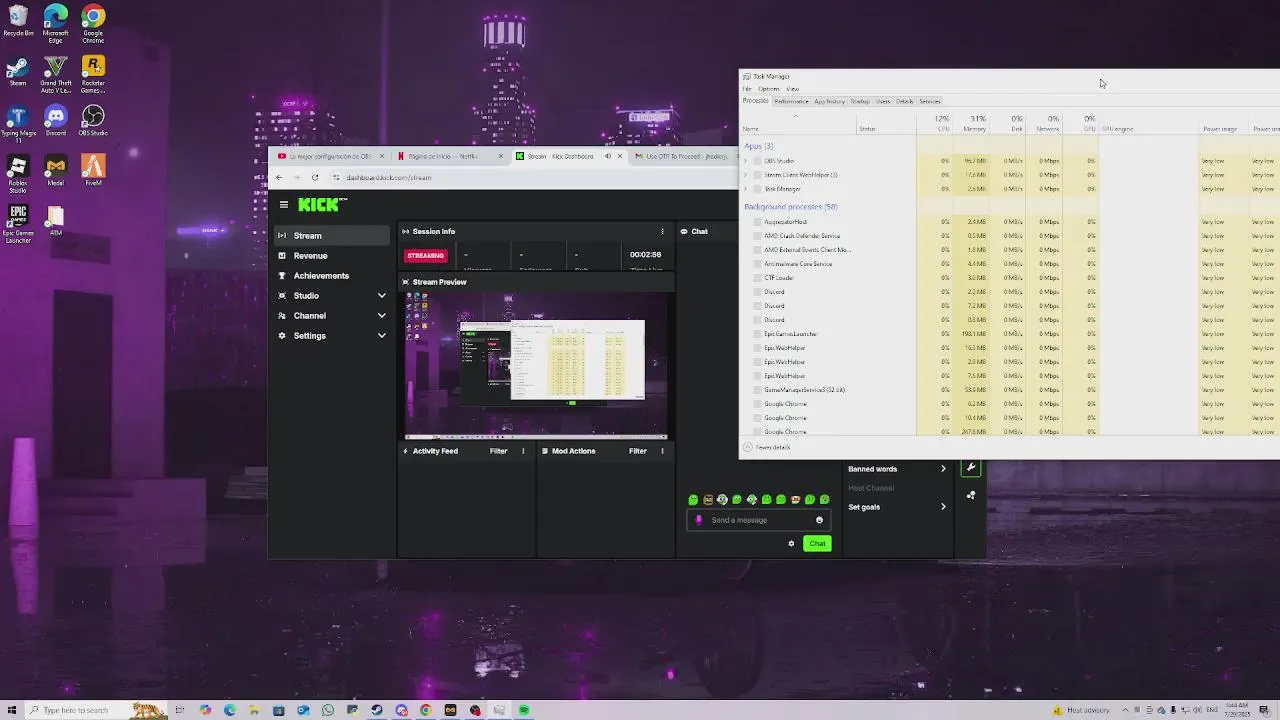
Task: Expand the Steam Client WebHelper row in Task Manager
Action: click(x=746, y=175)
